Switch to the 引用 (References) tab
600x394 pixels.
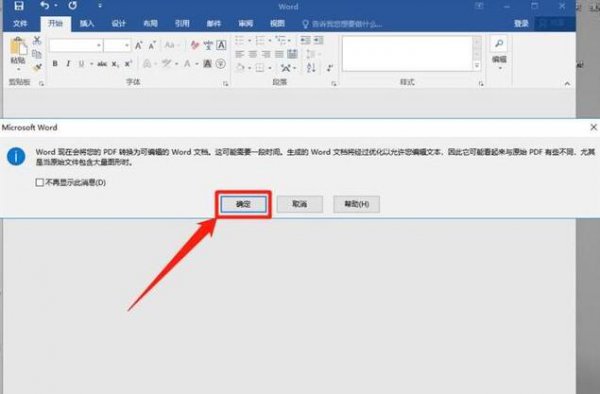tap(182, 24)
